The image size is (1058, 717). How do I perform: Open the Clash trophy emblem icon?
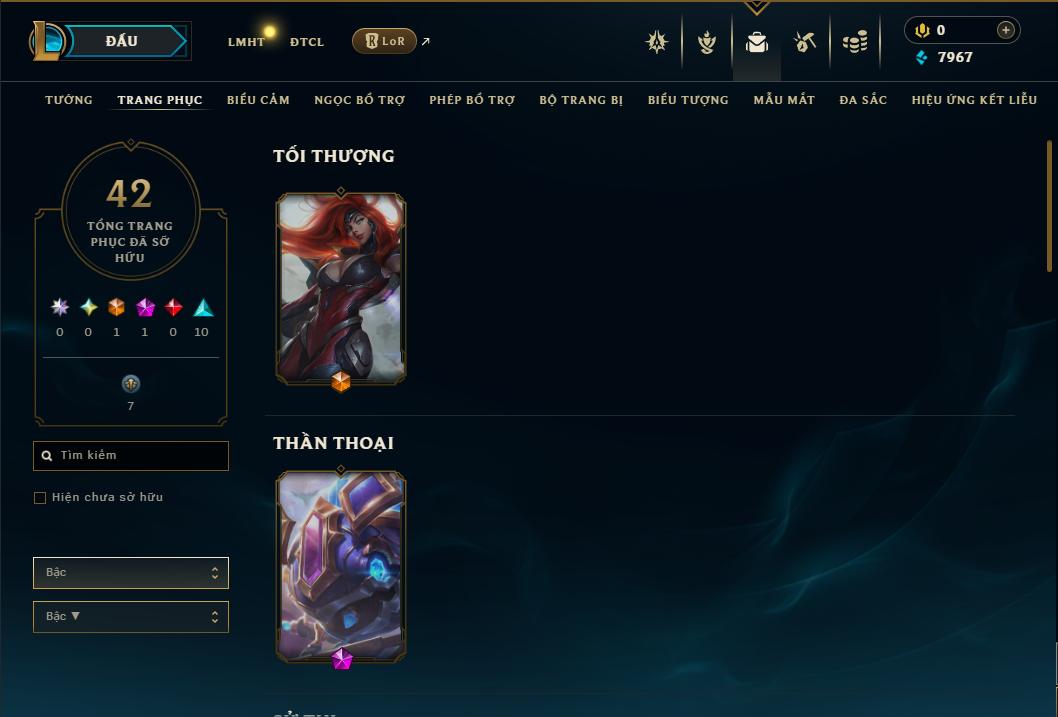click(x=657, y=42)
